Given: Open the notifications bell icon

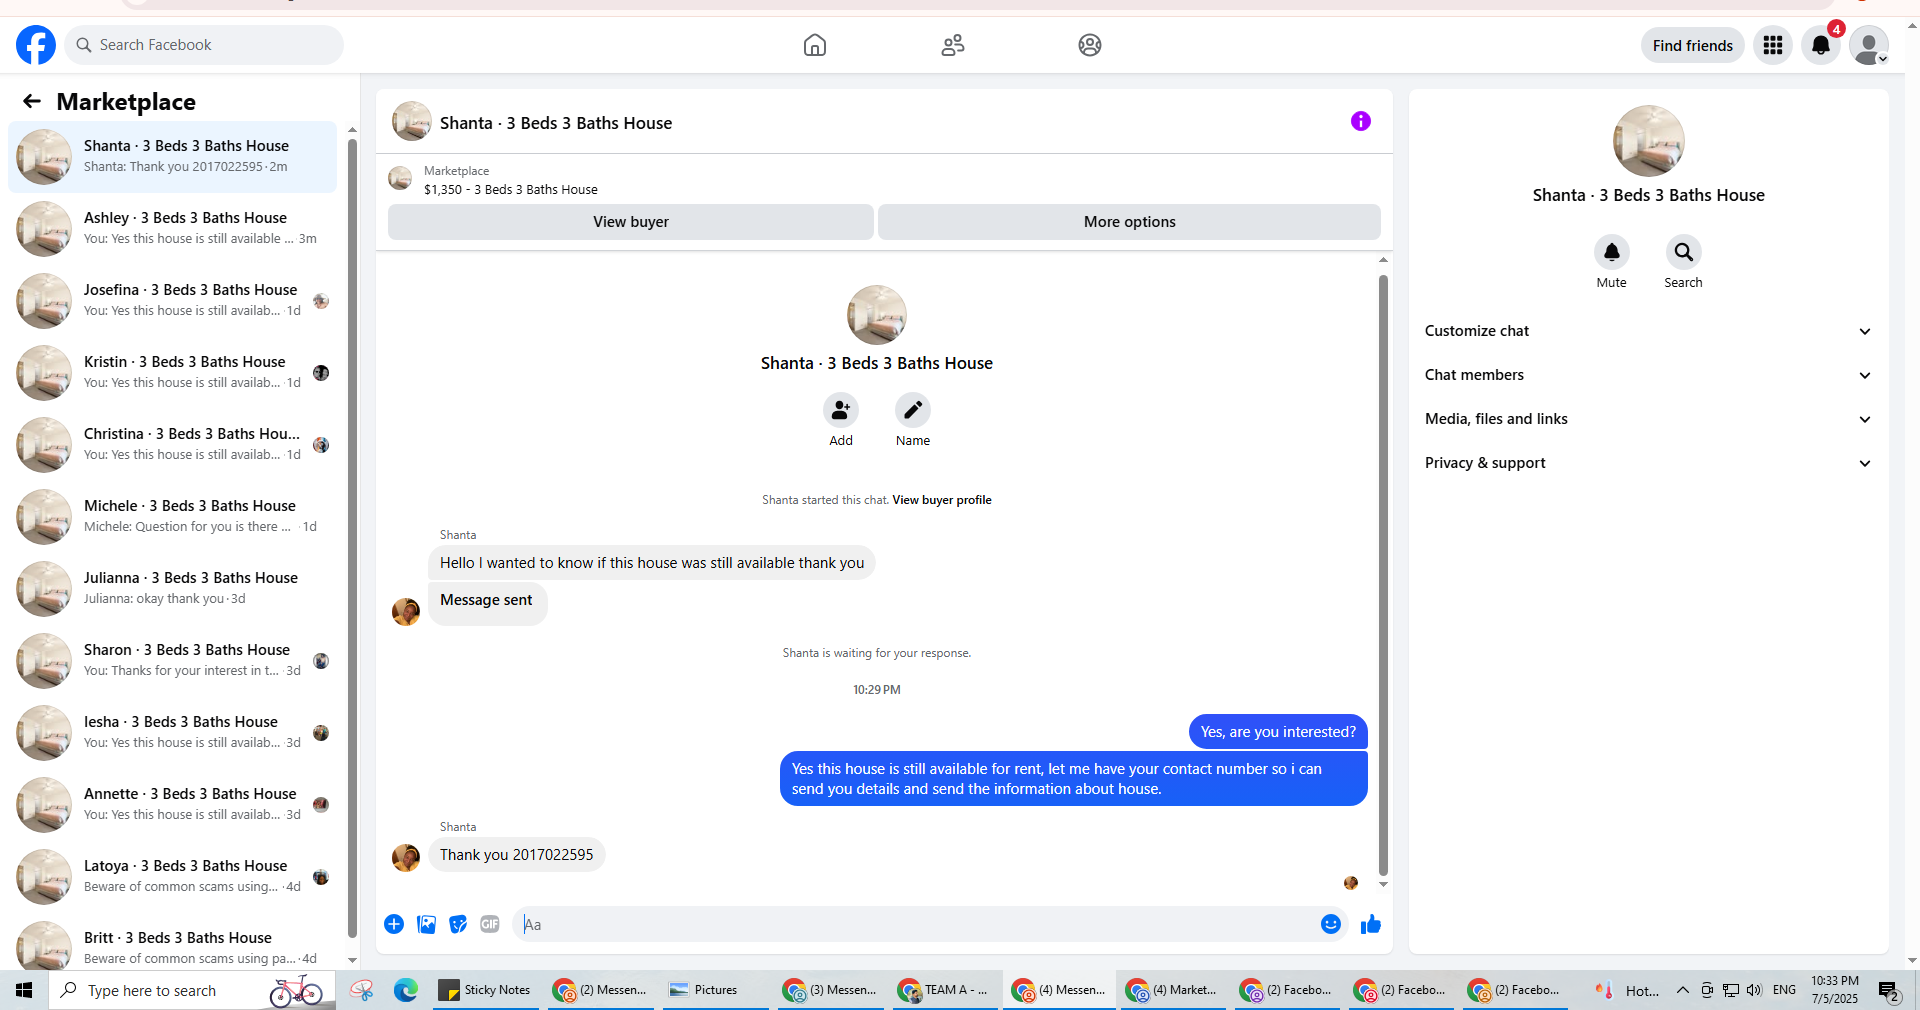Looking at the screenshot, I should coord(1821,45).
